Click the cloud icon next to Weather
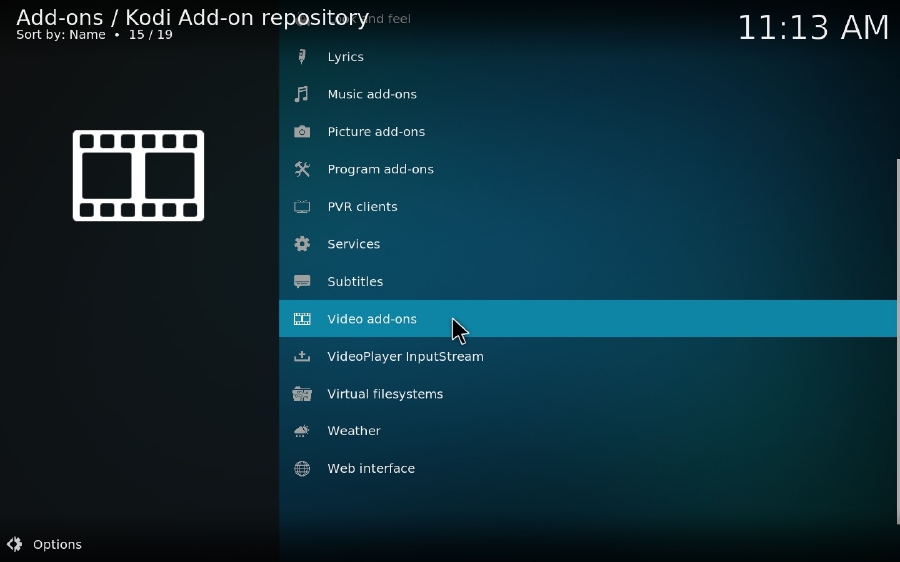This screenshot has width=900, height=562. (x=301, y=431)
